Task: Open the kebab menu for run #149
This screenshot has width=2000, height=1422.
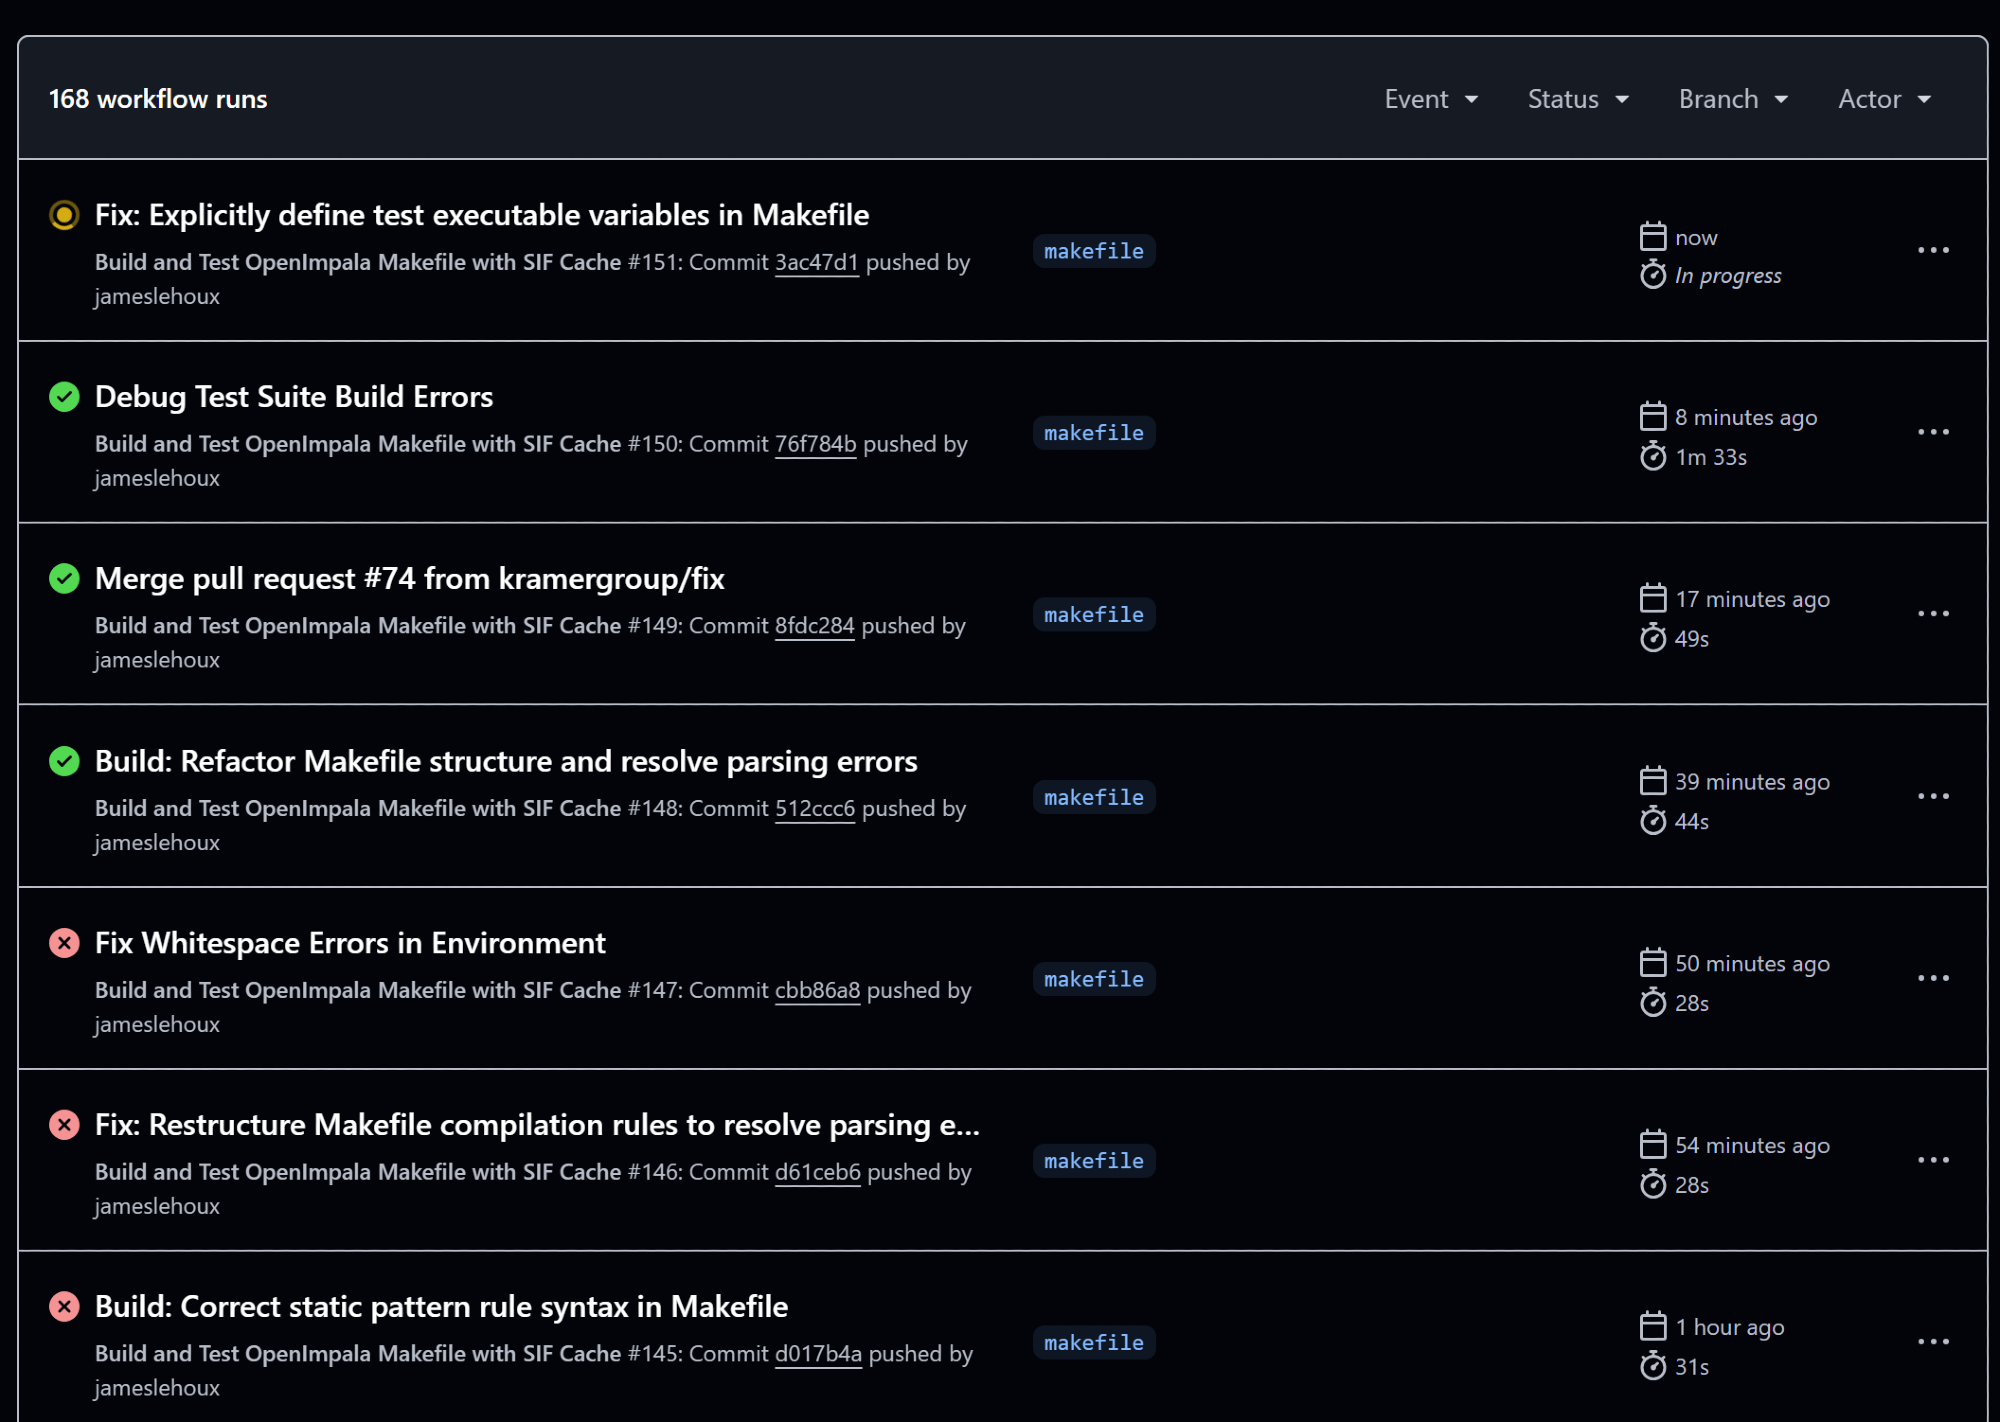Action: pos(1932,614)
